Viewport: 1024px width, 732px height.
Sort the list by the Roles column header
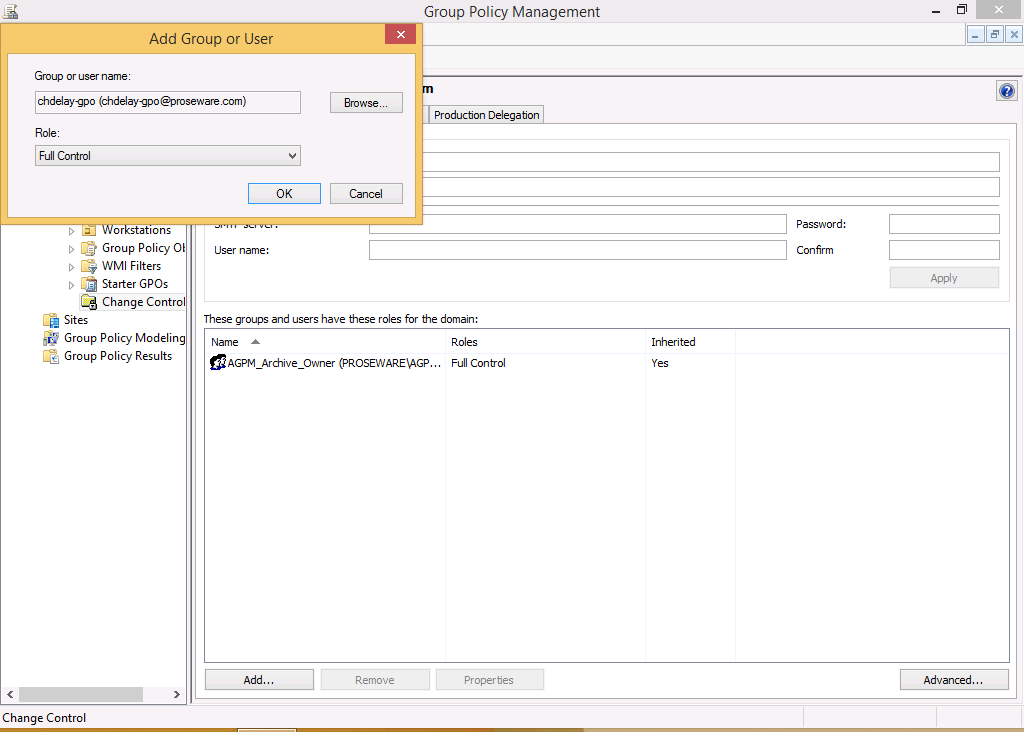[x=545, y=342]
